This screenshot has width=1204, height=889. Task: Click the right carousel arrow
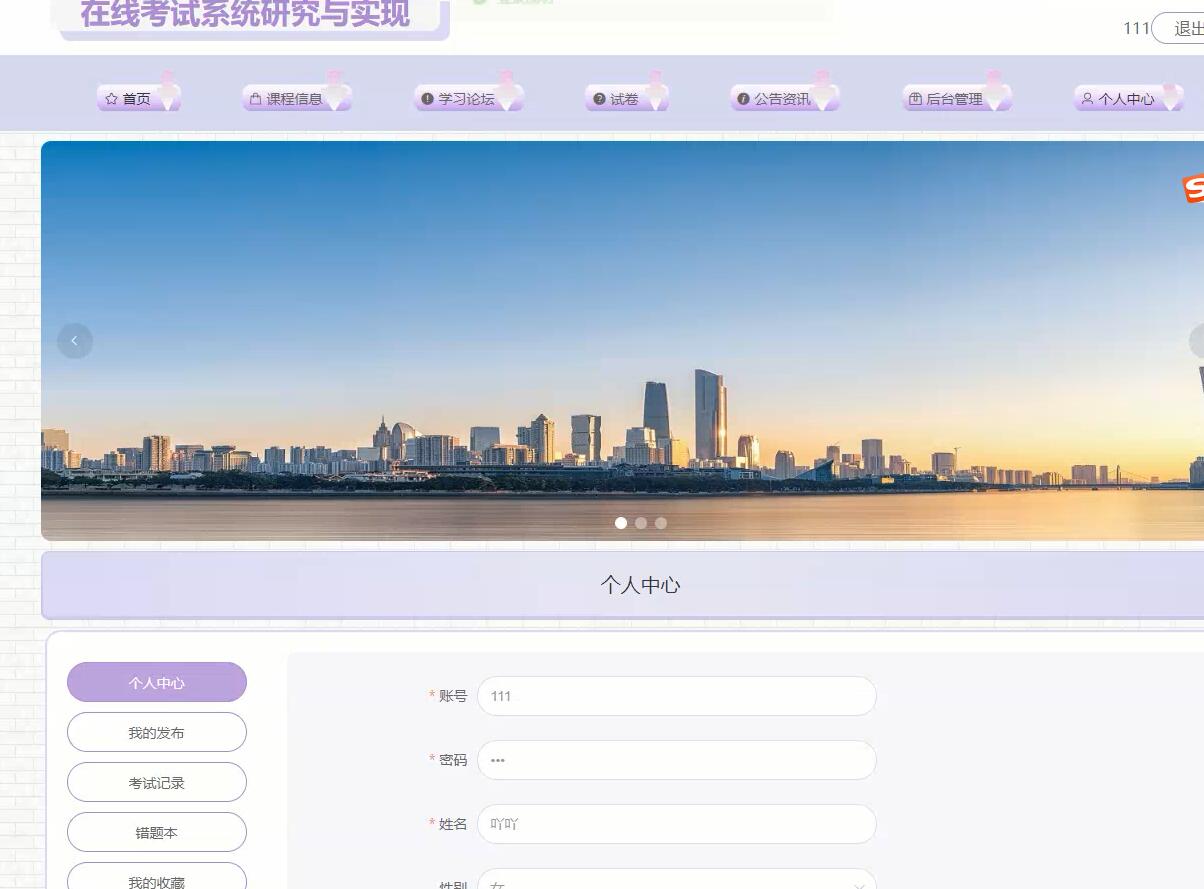[x=1196, y=341]
